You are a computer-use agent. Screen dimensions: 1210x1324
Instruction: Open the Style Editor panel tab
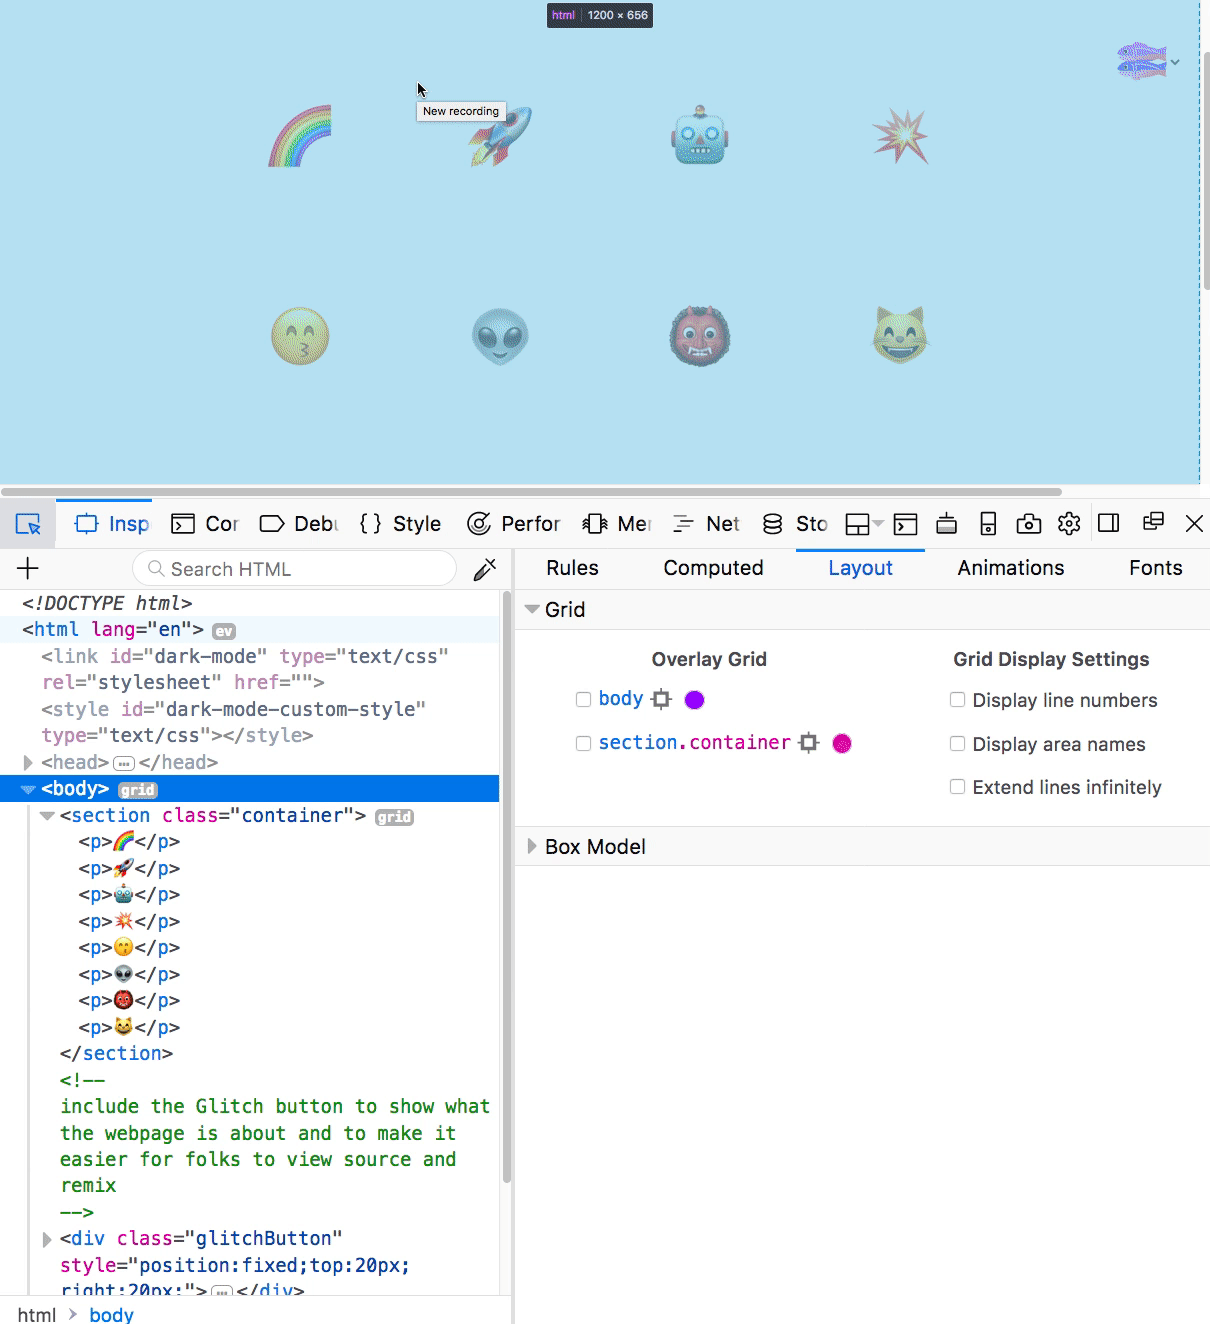pos(401,524)
